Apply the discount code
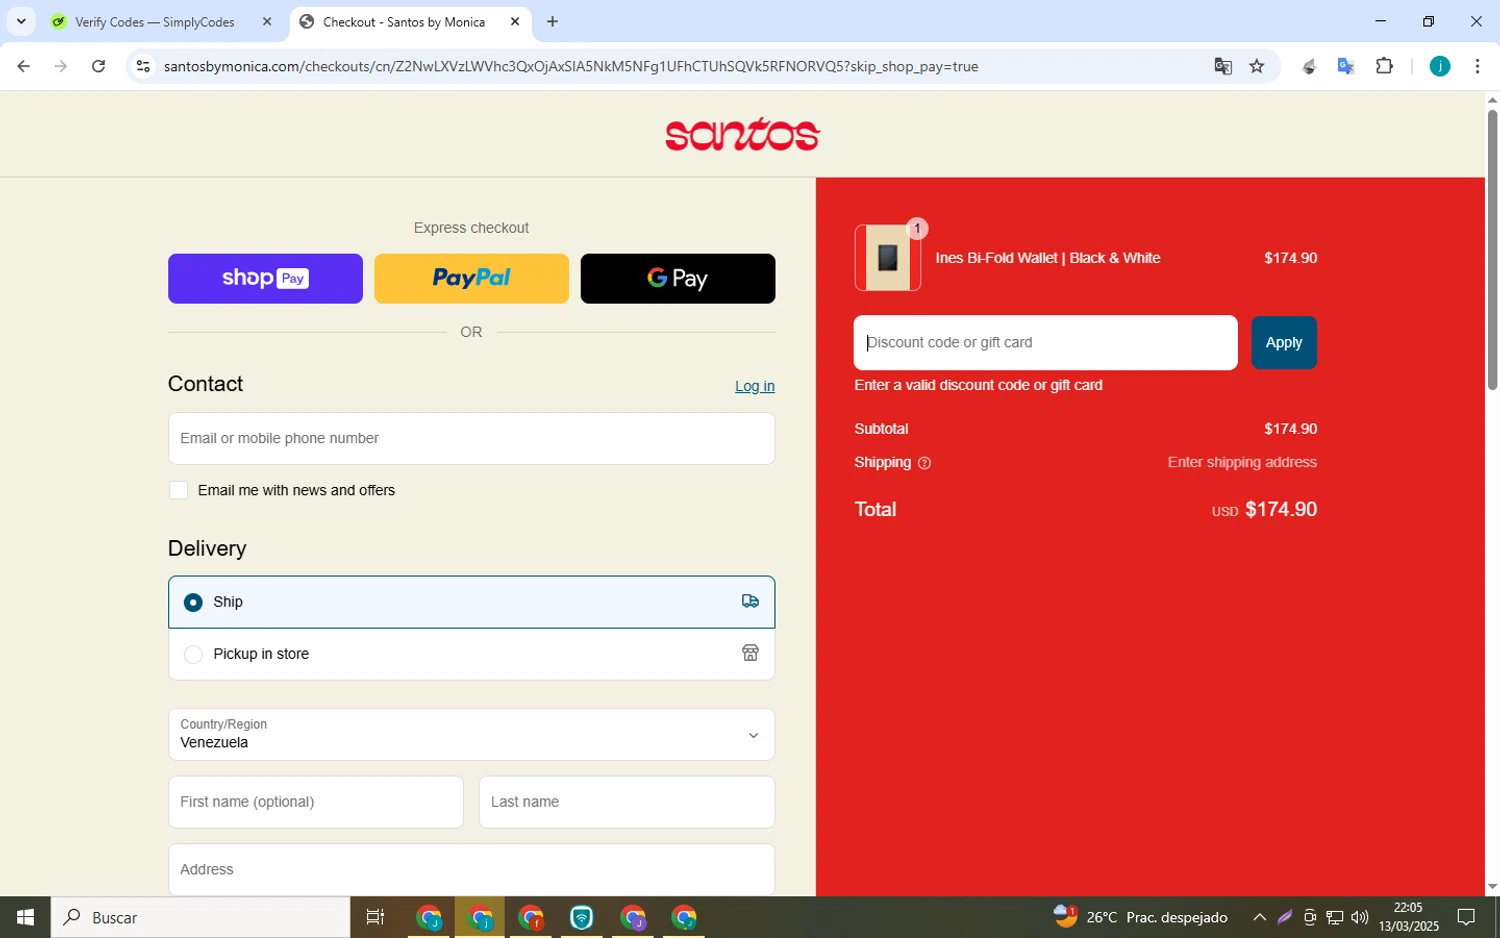Image resolution: width=1500 pixels, height=938 pixels. pos(1283,342)
